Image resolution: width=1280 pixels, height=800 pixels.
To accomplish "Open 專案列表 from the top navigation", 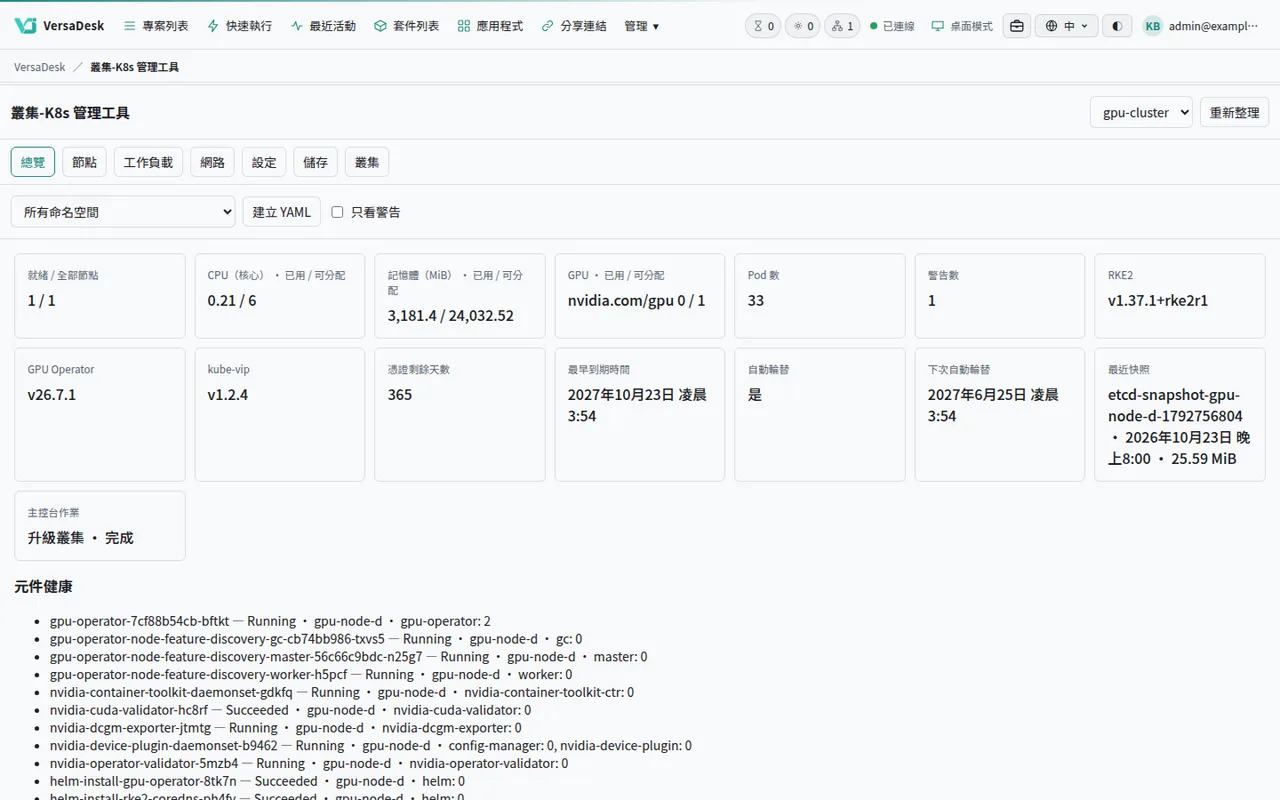I will click(x=156, y=26).
